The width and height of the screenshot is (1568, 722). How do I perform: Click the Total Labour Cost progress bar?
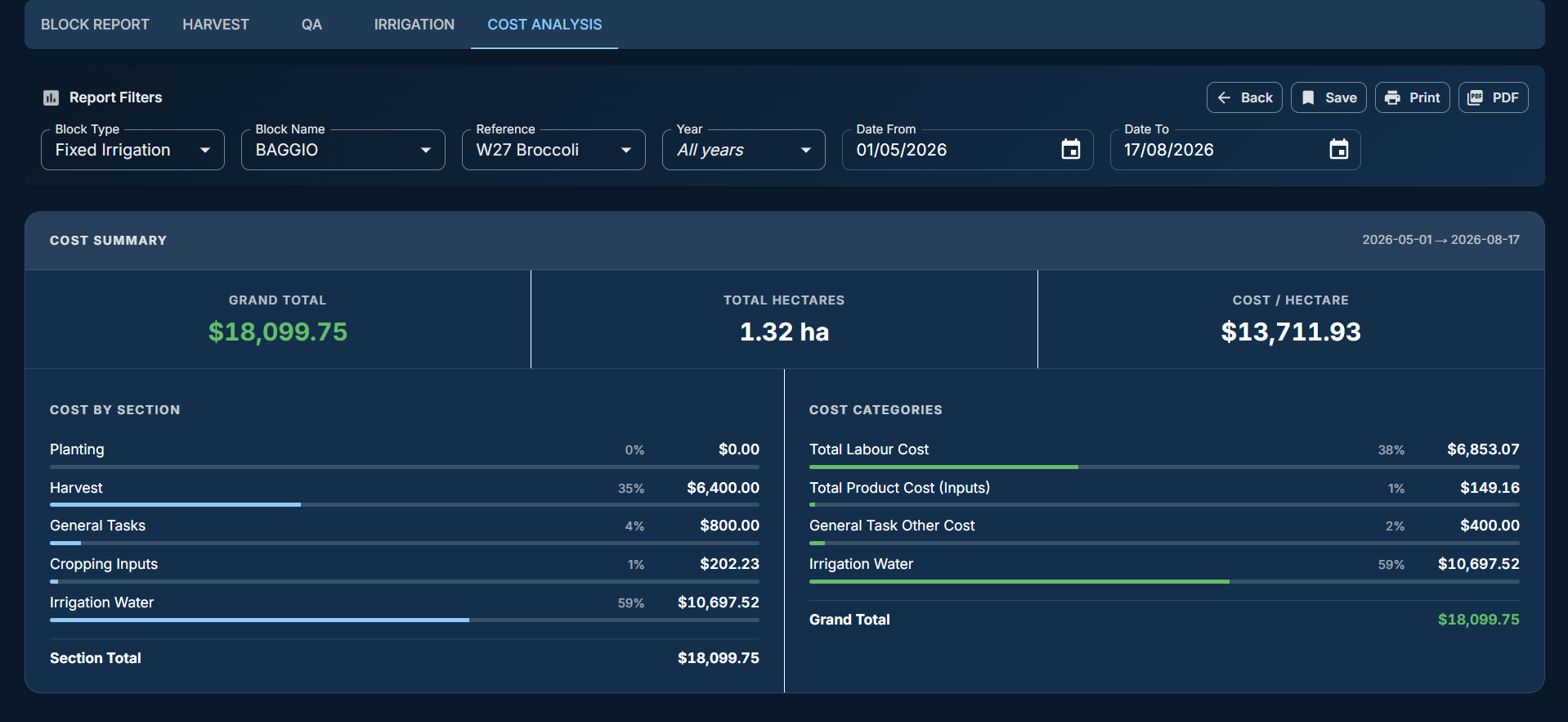click(x=1164, y=467)
